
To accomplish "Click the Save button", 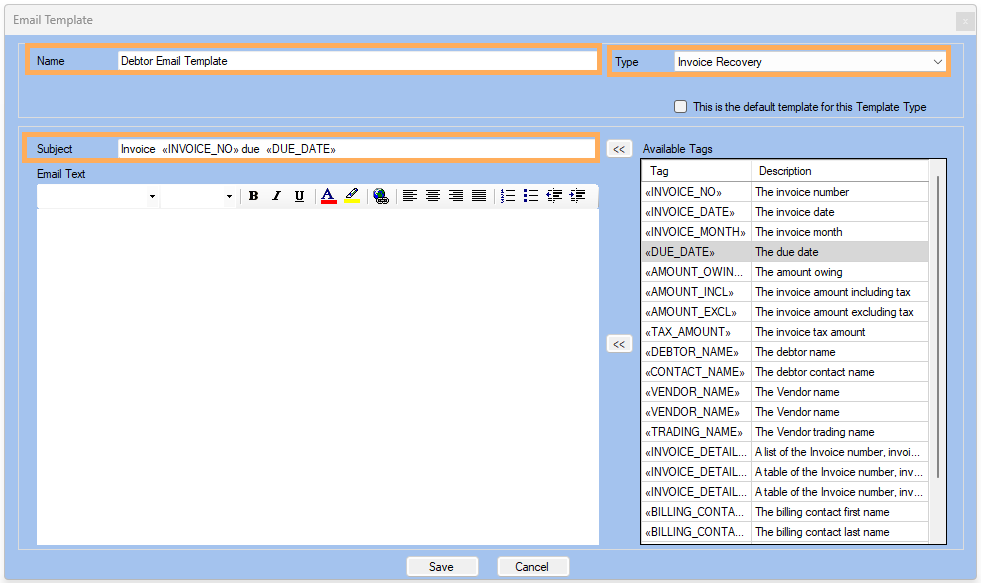I will (x=441, y=566).
